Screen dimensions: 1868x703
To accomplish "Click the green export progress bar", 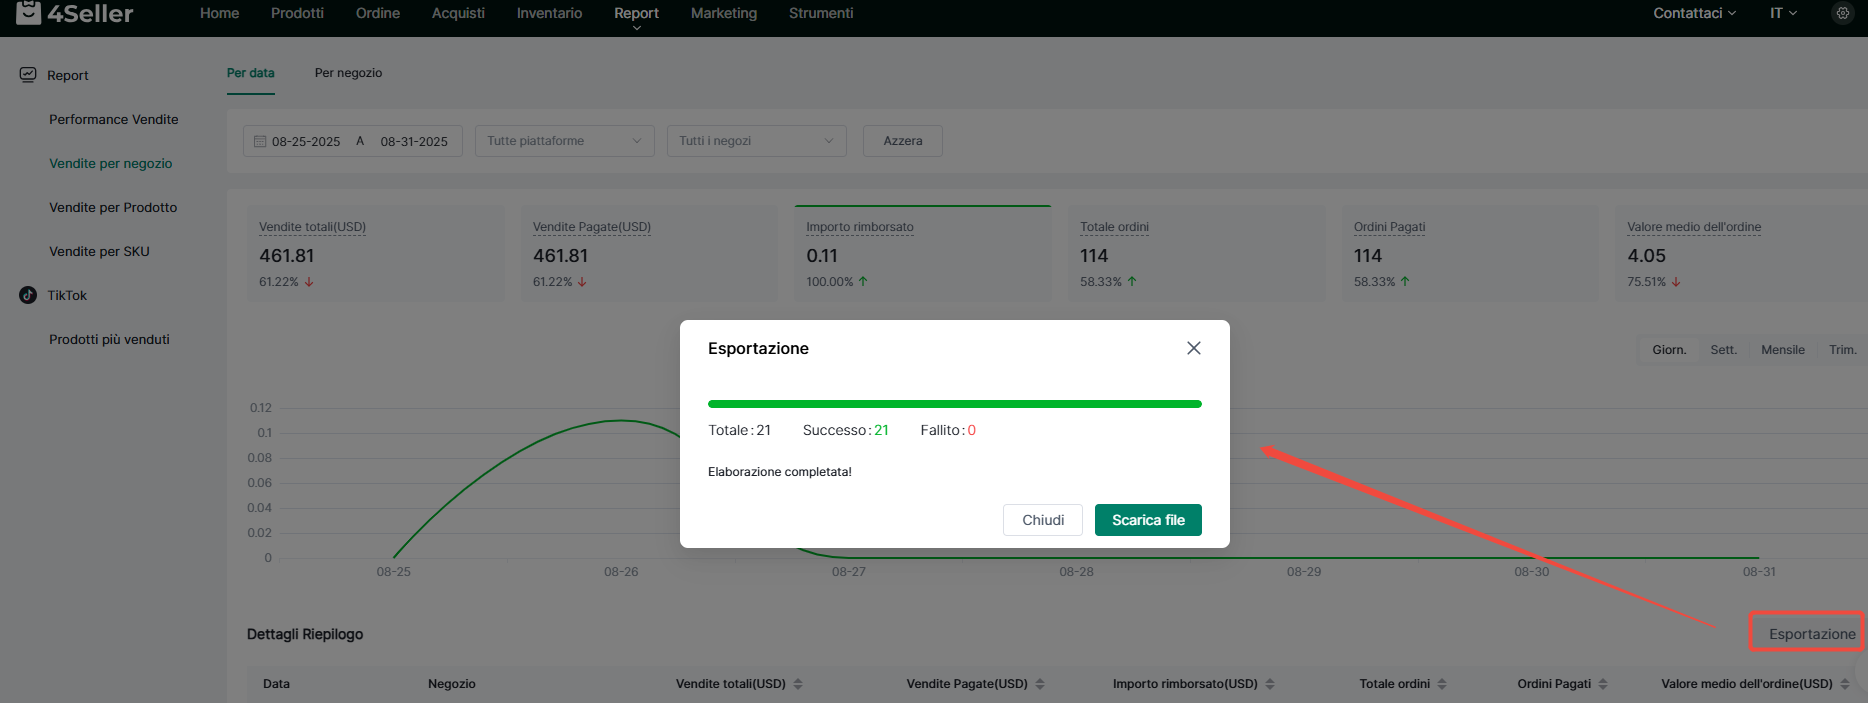I will (x=954, y=404).
